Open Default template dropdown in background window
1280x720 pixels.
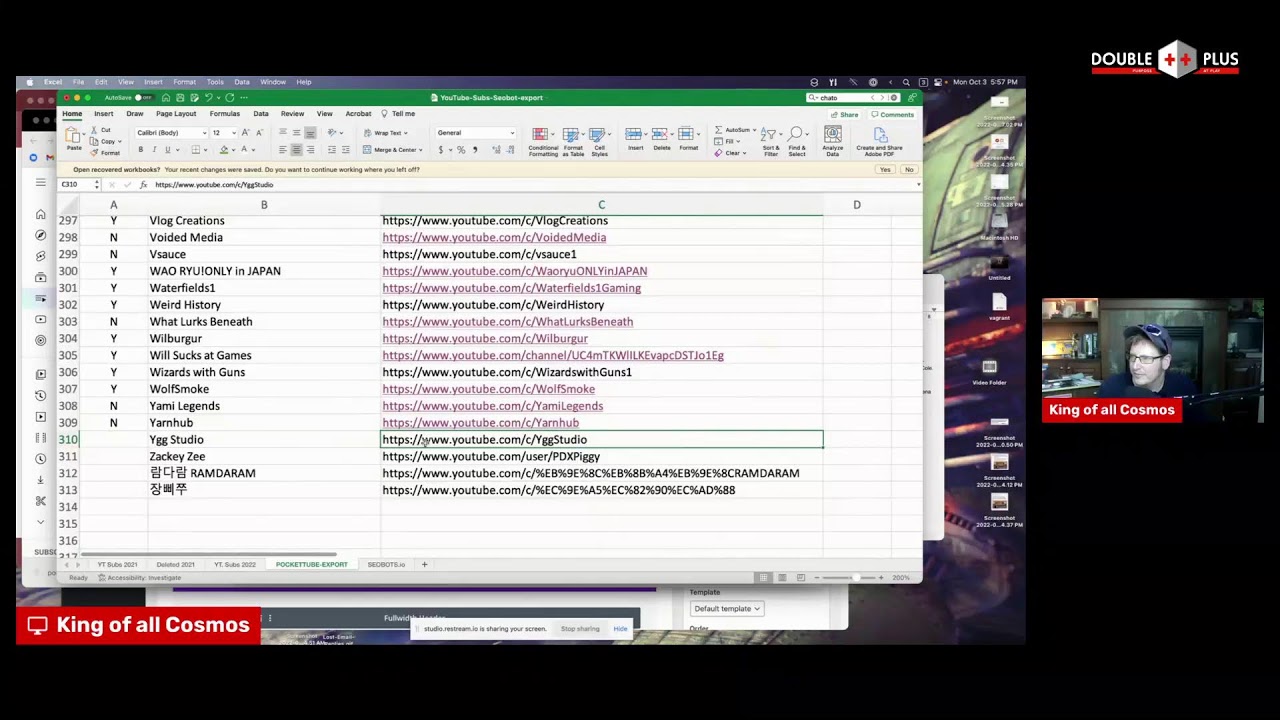(x=726, y=608)
